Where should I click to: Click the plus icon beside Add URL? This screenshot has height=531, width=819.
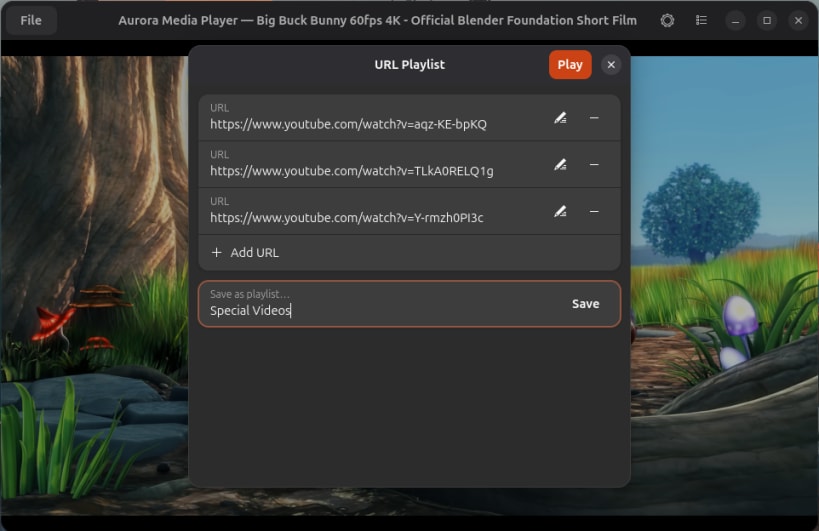[216, 253]
